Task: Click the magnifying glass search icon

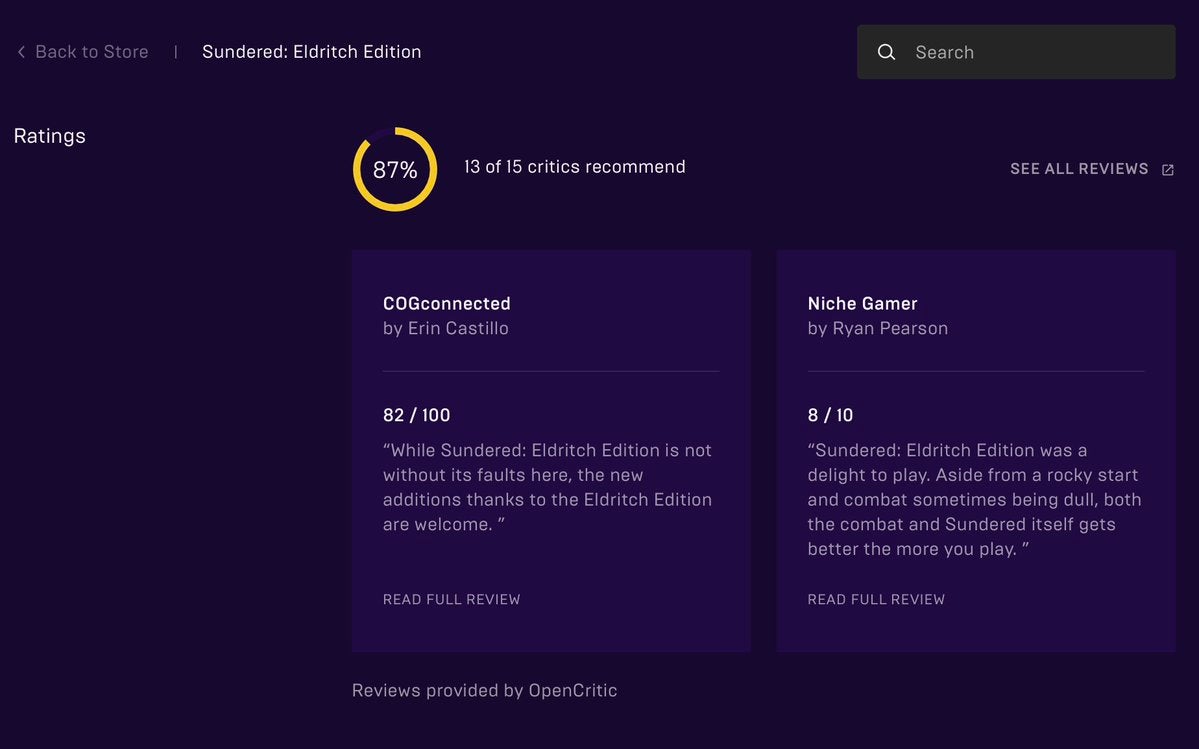Action: pyautogui.click(x=886, y=52)
